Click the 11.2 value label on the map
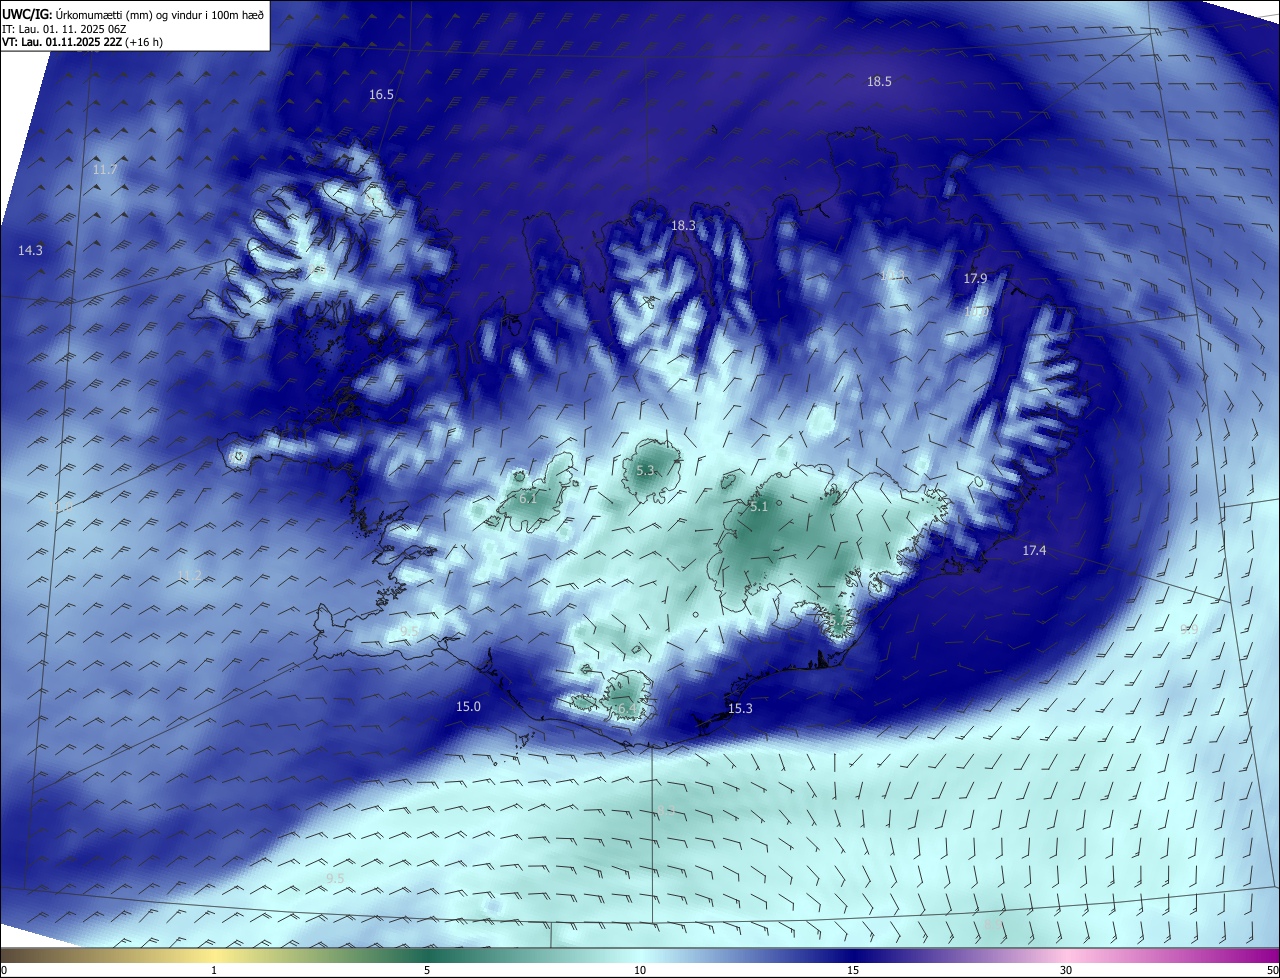The width and height of the screenshot is (1280, 978). 189,576
